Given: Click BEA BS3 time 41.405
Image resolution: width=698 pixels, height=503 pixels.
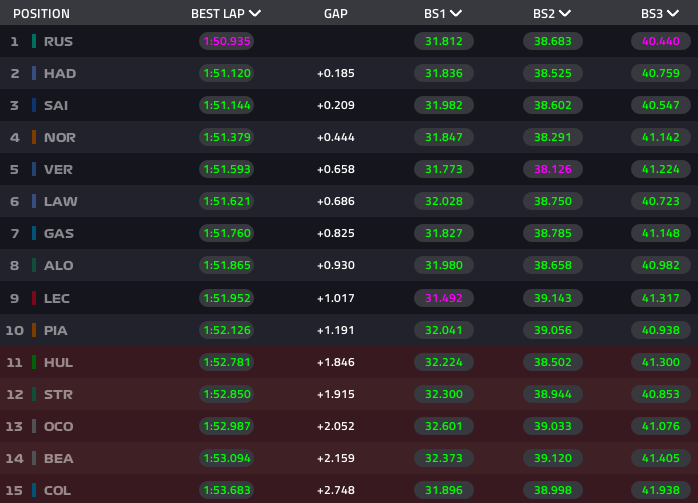Looking at the screenshot, I should coord(662,458).
